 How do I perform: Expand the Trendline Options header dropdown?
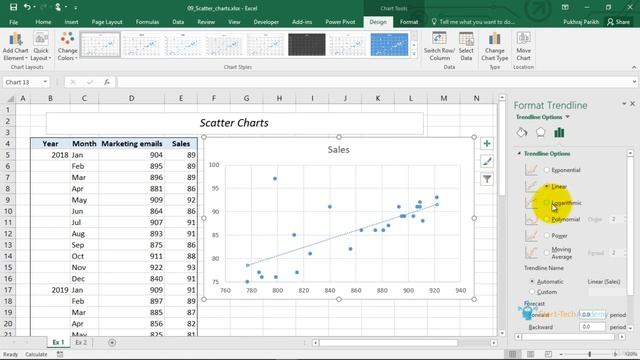(x=567, y=117)
